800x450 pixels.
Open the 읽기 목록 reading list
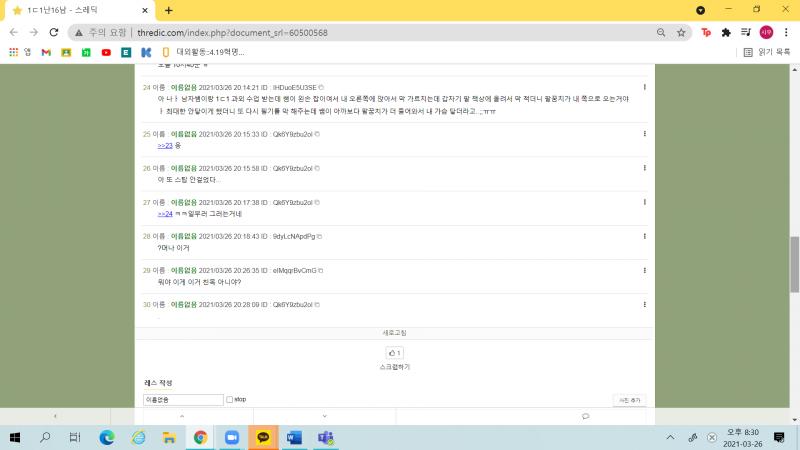pos(767,52)
